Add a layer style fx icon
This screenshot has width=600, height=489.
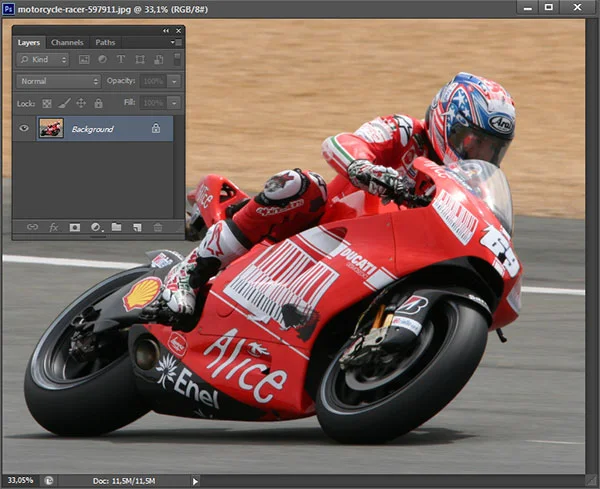54,227
